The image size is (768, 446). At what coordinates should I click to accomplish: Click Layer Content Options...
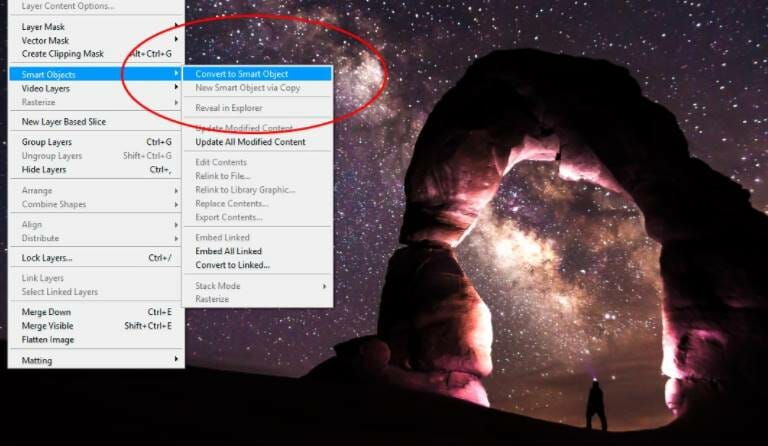coord(96,6)
